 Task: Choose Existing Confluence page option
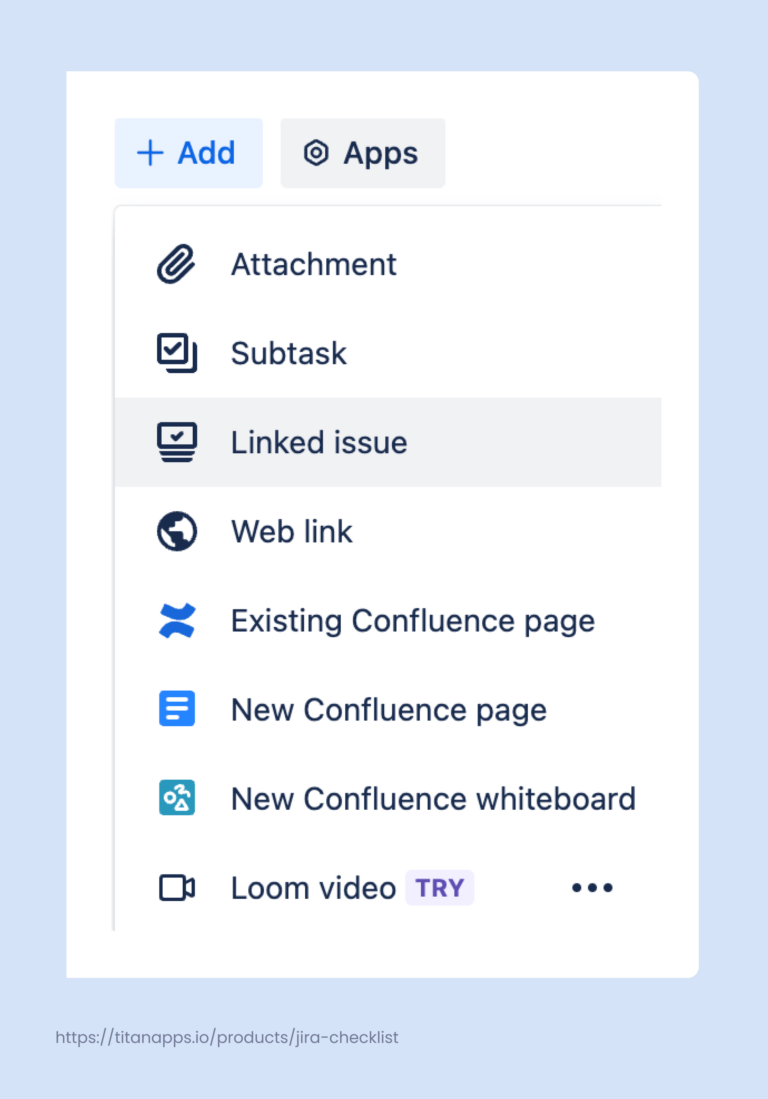(412, 620)
